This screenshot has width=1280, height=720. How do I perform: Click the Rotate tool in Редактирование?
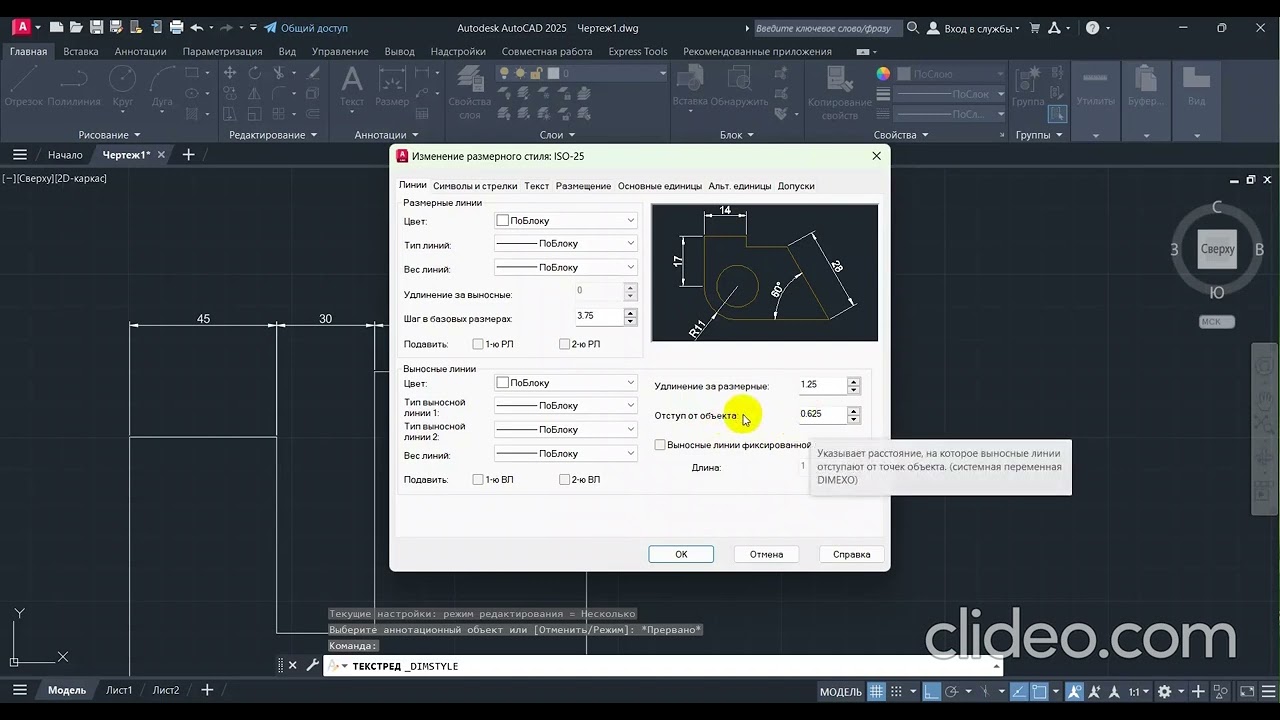[x=254, y=73]
